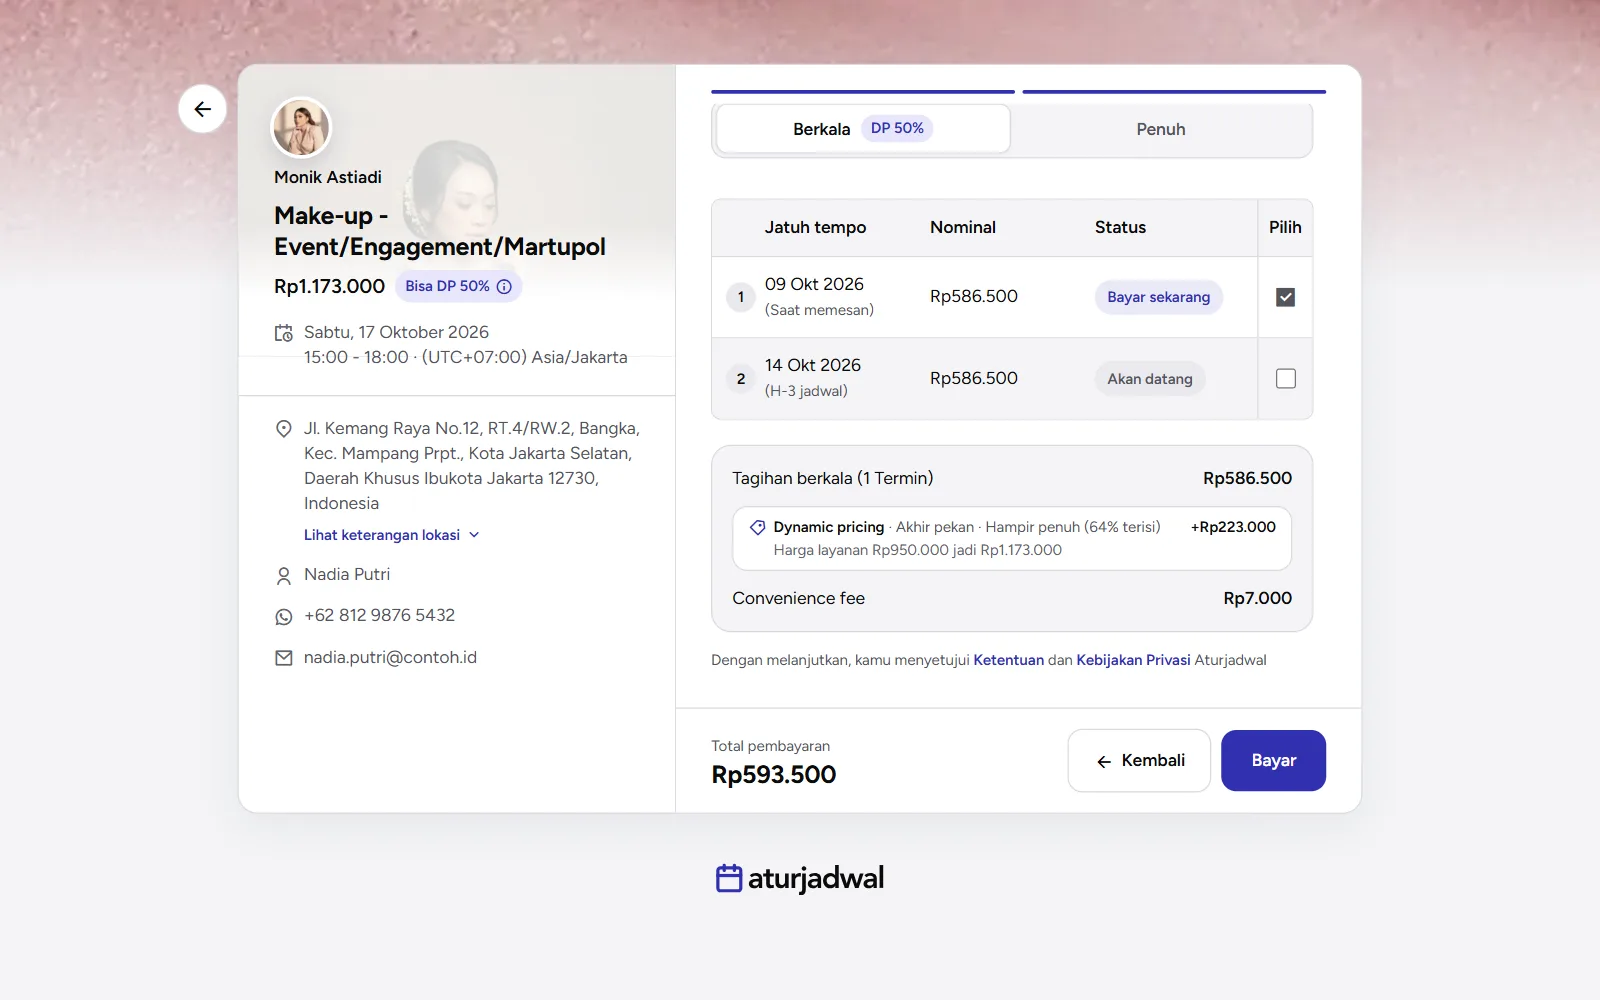
Task: Click the +Rp223.000 dynamic pricing amount
Action: [x=1233, y=527]
